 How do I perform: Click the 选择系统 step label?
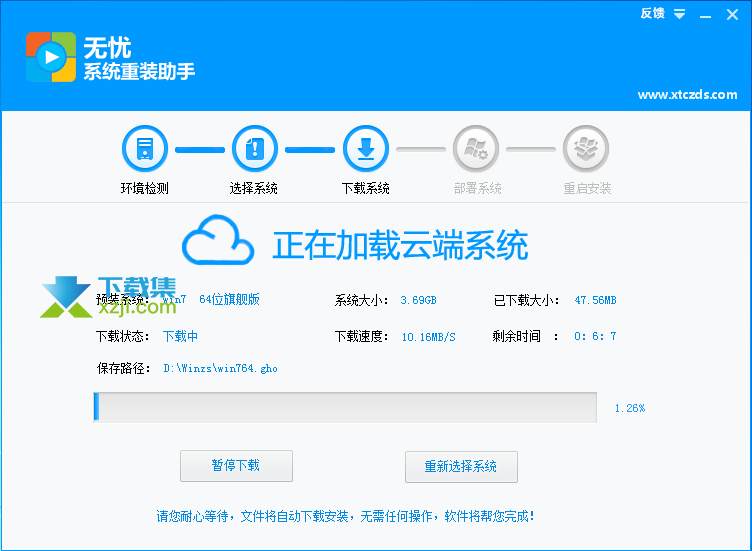click(254, 188)
